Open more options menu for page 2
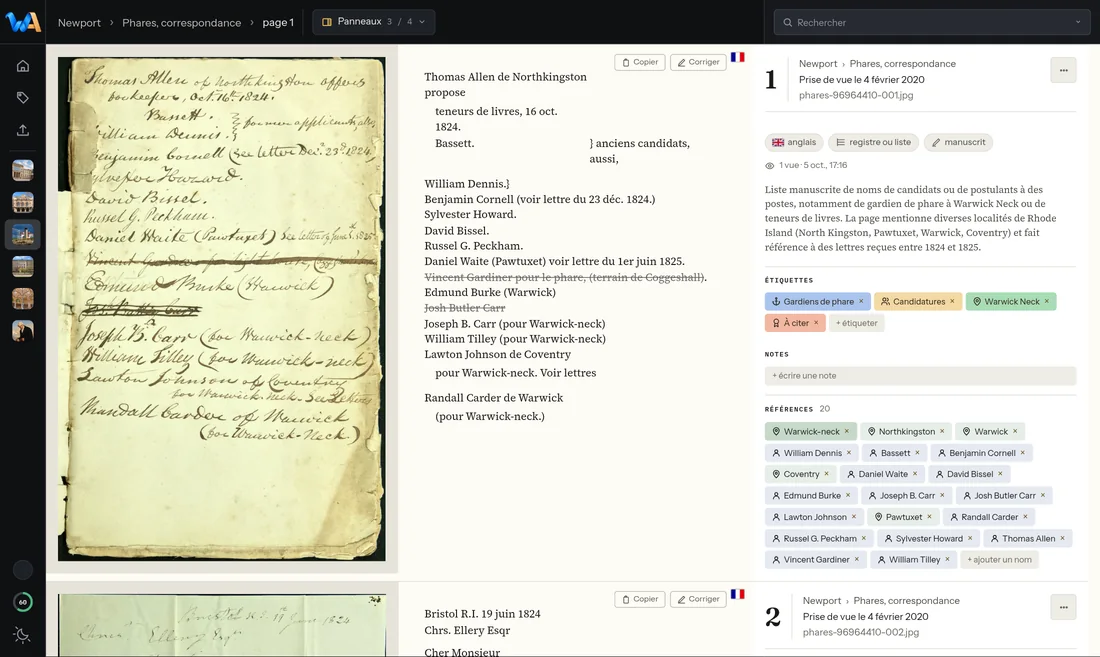The width and height of the screenshot is (1100, 657). [1064, 607]
